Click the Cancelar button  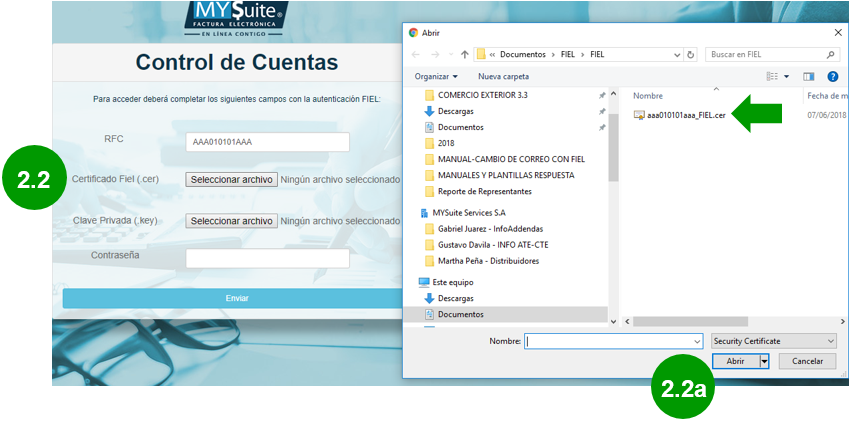click(807, 361)
